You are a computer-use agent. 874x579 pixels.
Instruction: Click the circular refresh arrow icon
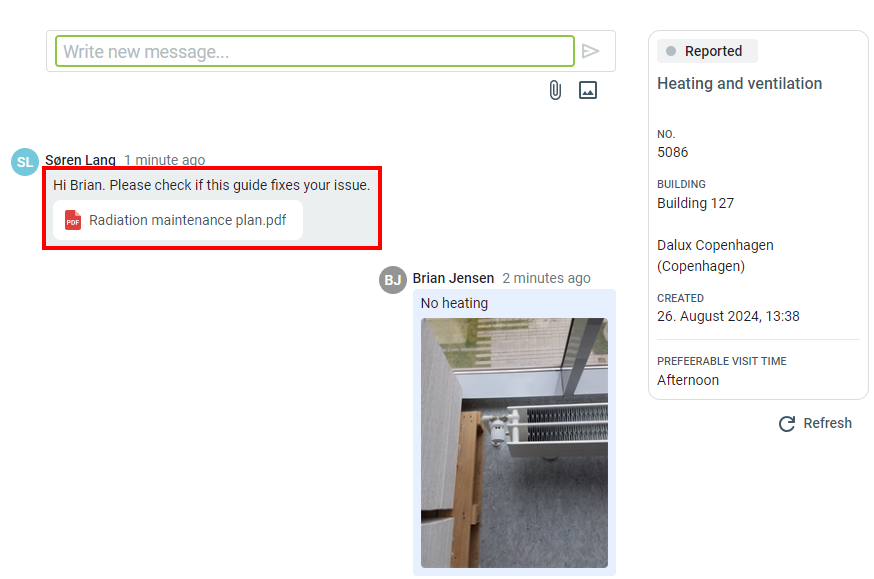(786, 424)
